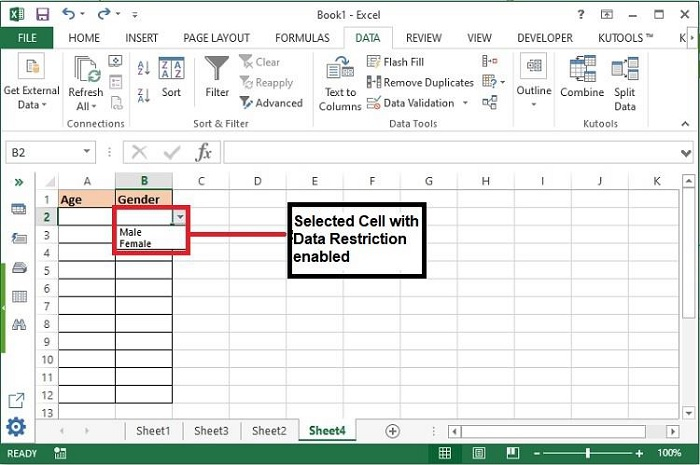The height and width of the screenshot is (465, 700).
Task: Expand the Name Box dropdown
Action: pyautogui.click(x=87, y=152)
